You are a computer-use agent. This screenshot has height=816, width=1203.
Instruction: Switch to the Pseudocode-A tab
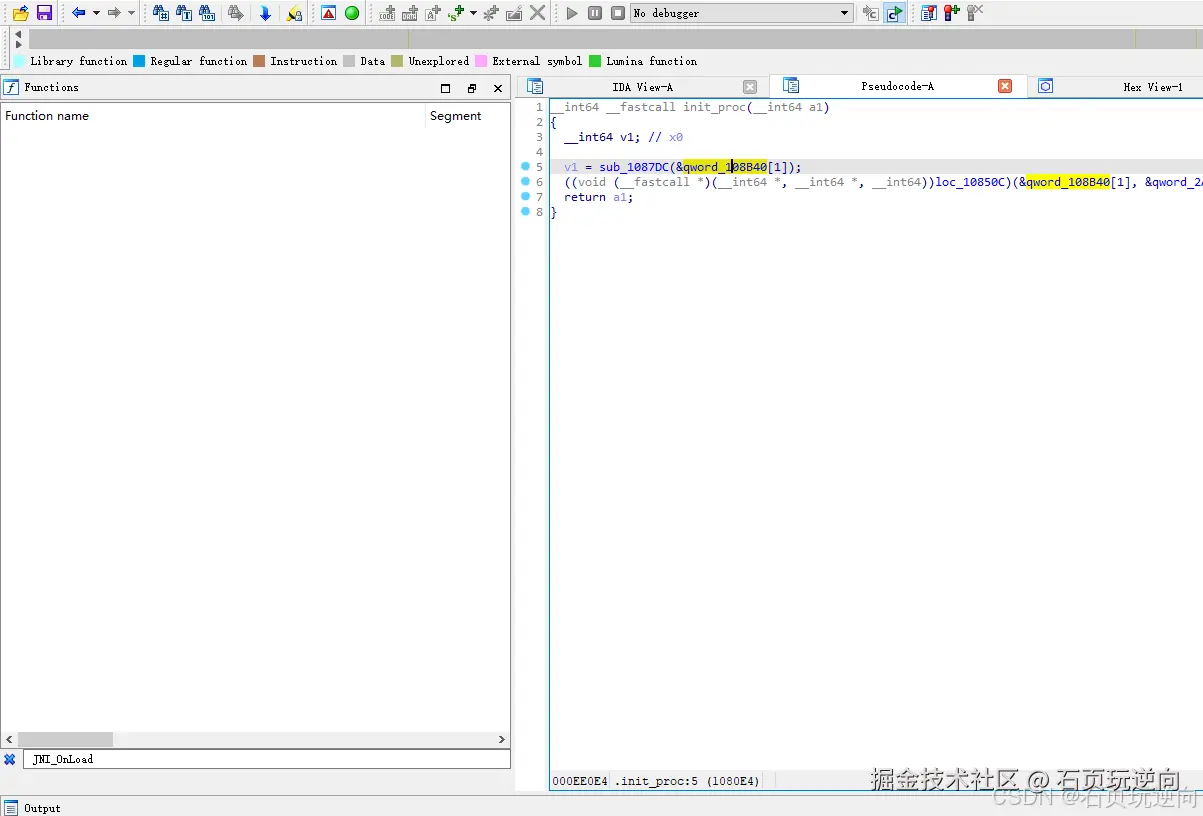pyautogui.click(x=898, y=86)
